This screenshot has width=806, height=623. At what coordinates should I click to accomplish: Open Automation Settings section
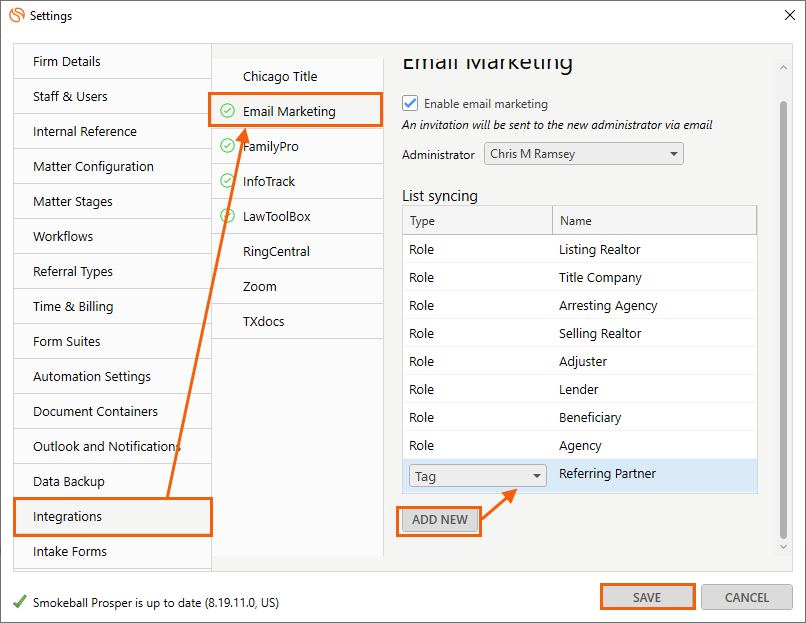pyautogui.click(x=113, y=376)
